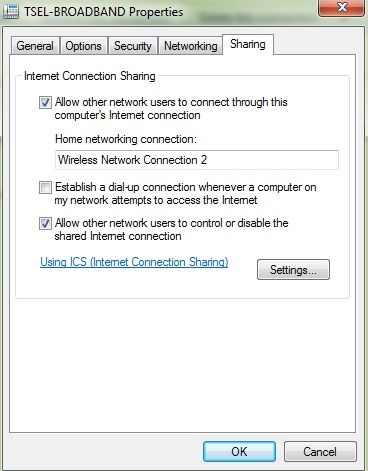Screen dimensions: 368x471
Task: Click the Sharing tab
Action: [x=248, y=44]
